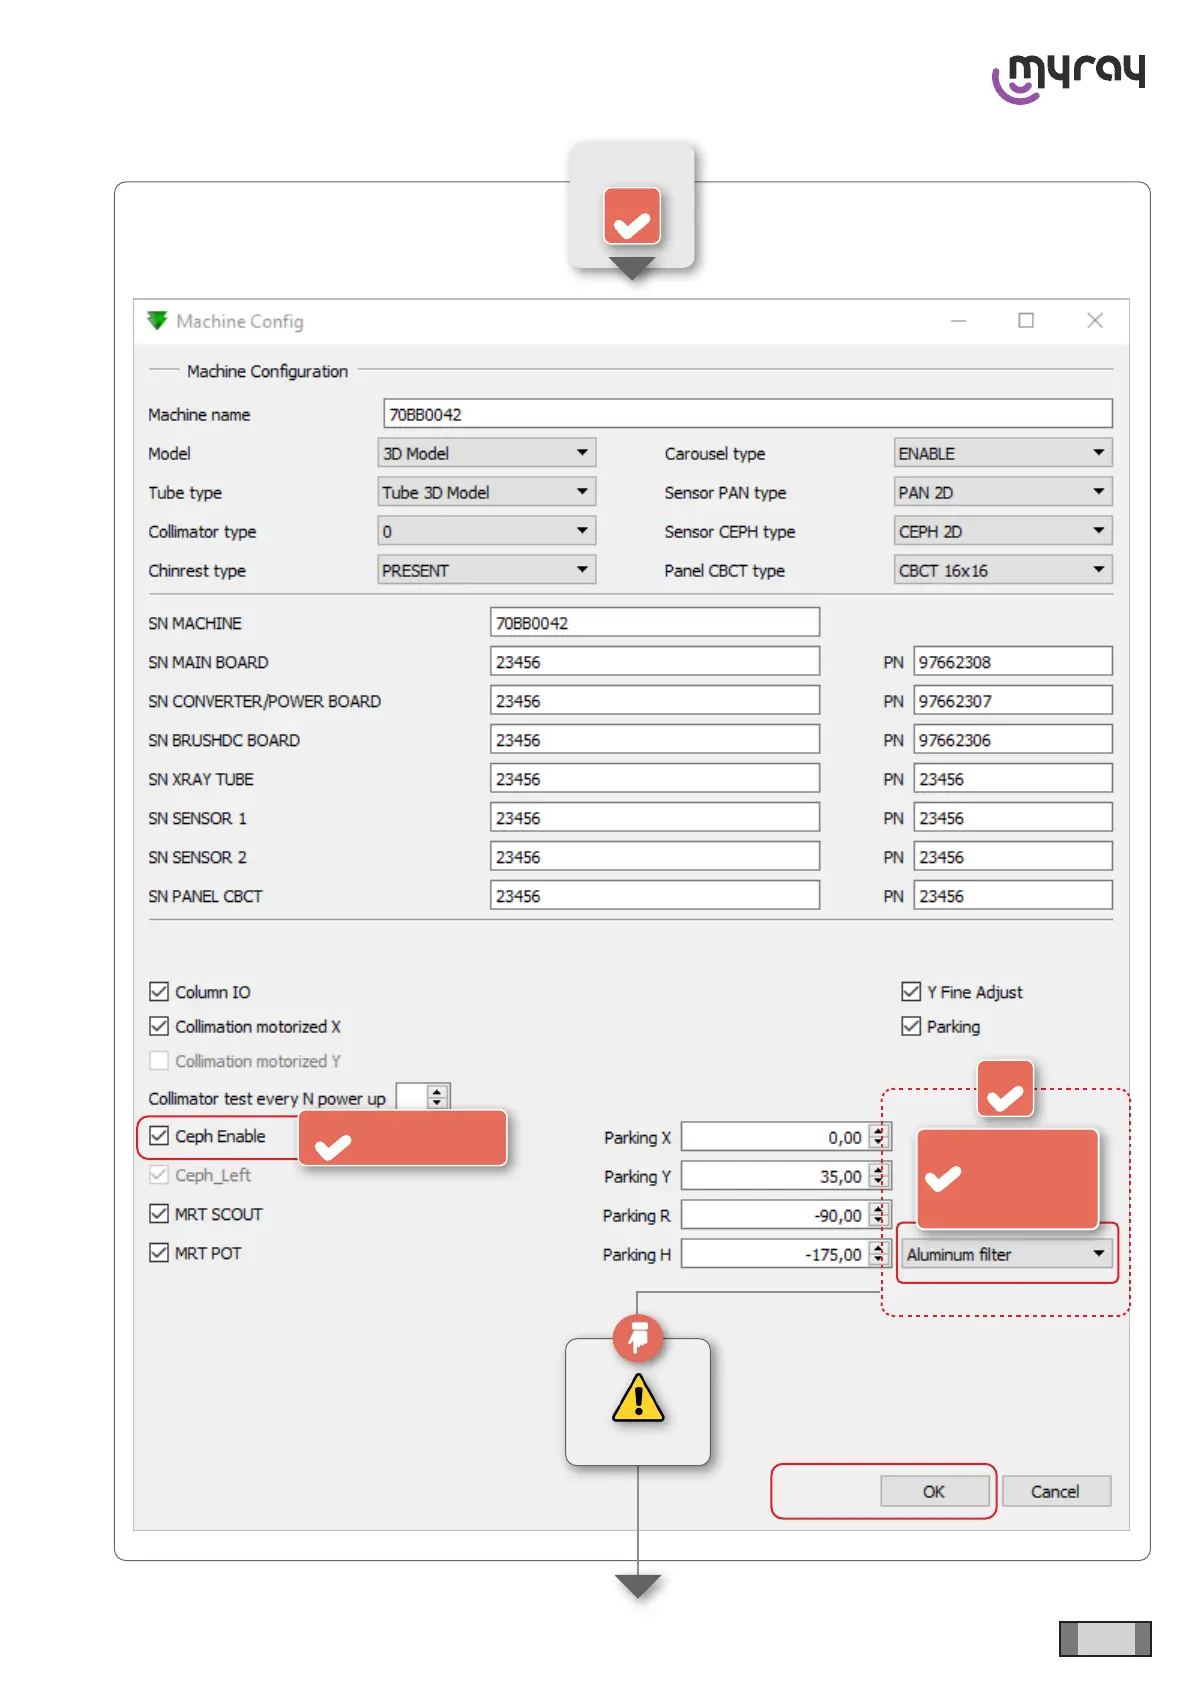Open the Aluminum filter dropdown
Image resolution: width=1191 pixels, height=1684 pixels.
point(1006,1254)
